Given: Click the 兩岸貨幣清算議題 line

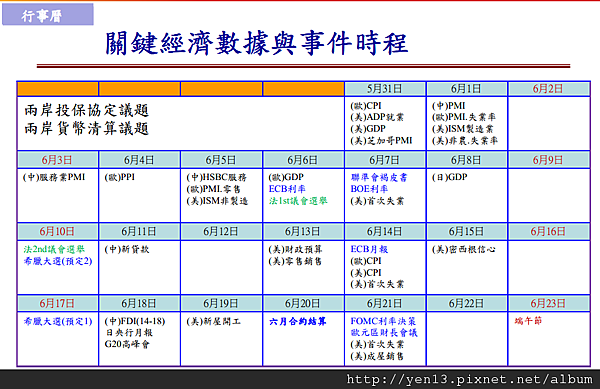Looking at the screenshot, I should point(86,129).
